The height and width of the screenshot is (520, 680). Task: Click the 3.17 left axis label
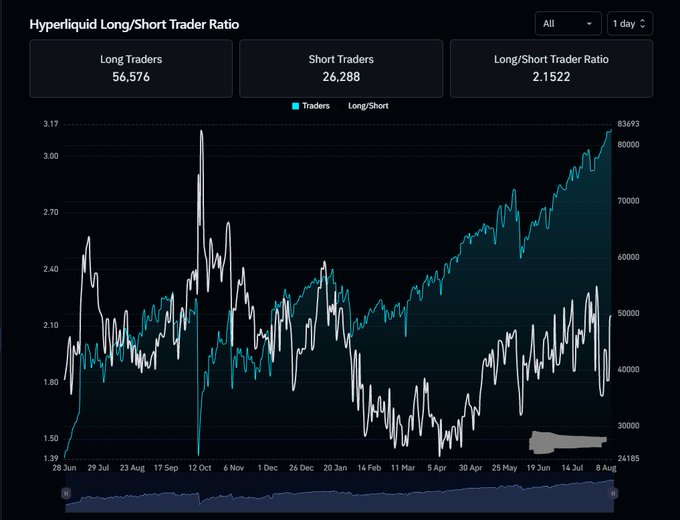point(51,124)
